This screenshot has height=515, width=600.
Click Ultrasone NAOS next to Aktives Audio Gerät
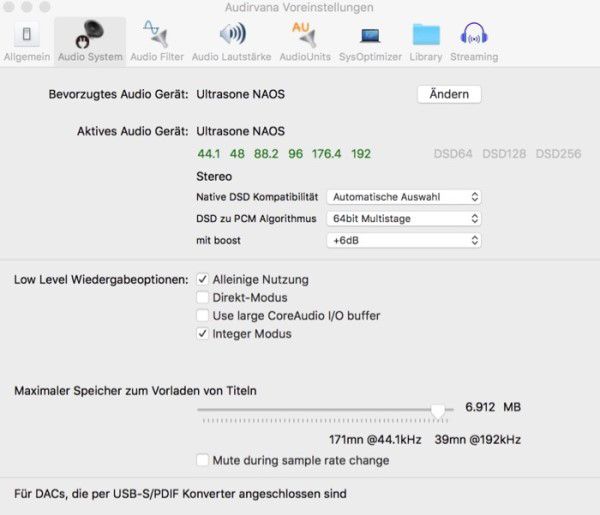[x=240, y=131]
